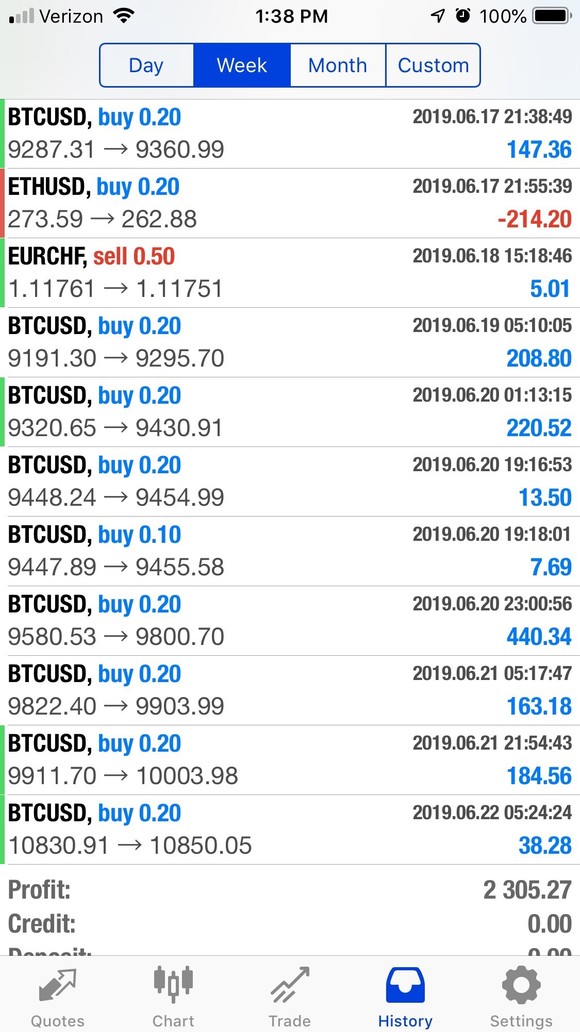
Task: Choose the Custom period filter
Action: point(433,65)
